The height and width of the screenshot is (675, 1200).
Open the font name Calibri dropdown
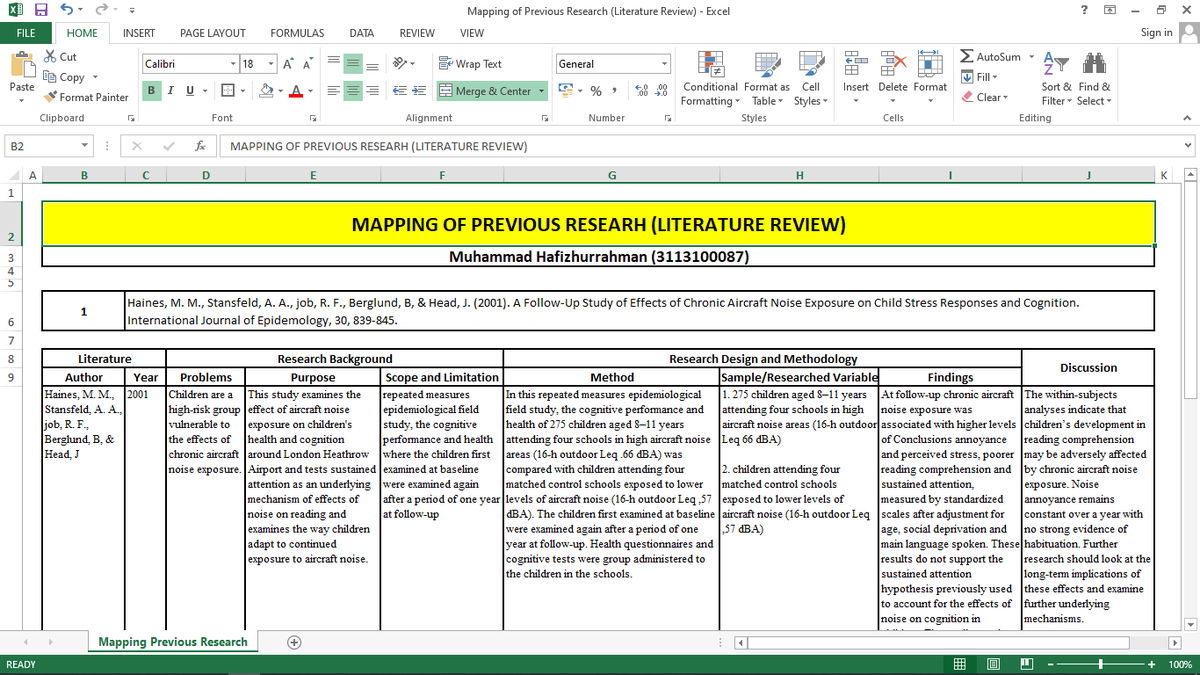[233, 64]
